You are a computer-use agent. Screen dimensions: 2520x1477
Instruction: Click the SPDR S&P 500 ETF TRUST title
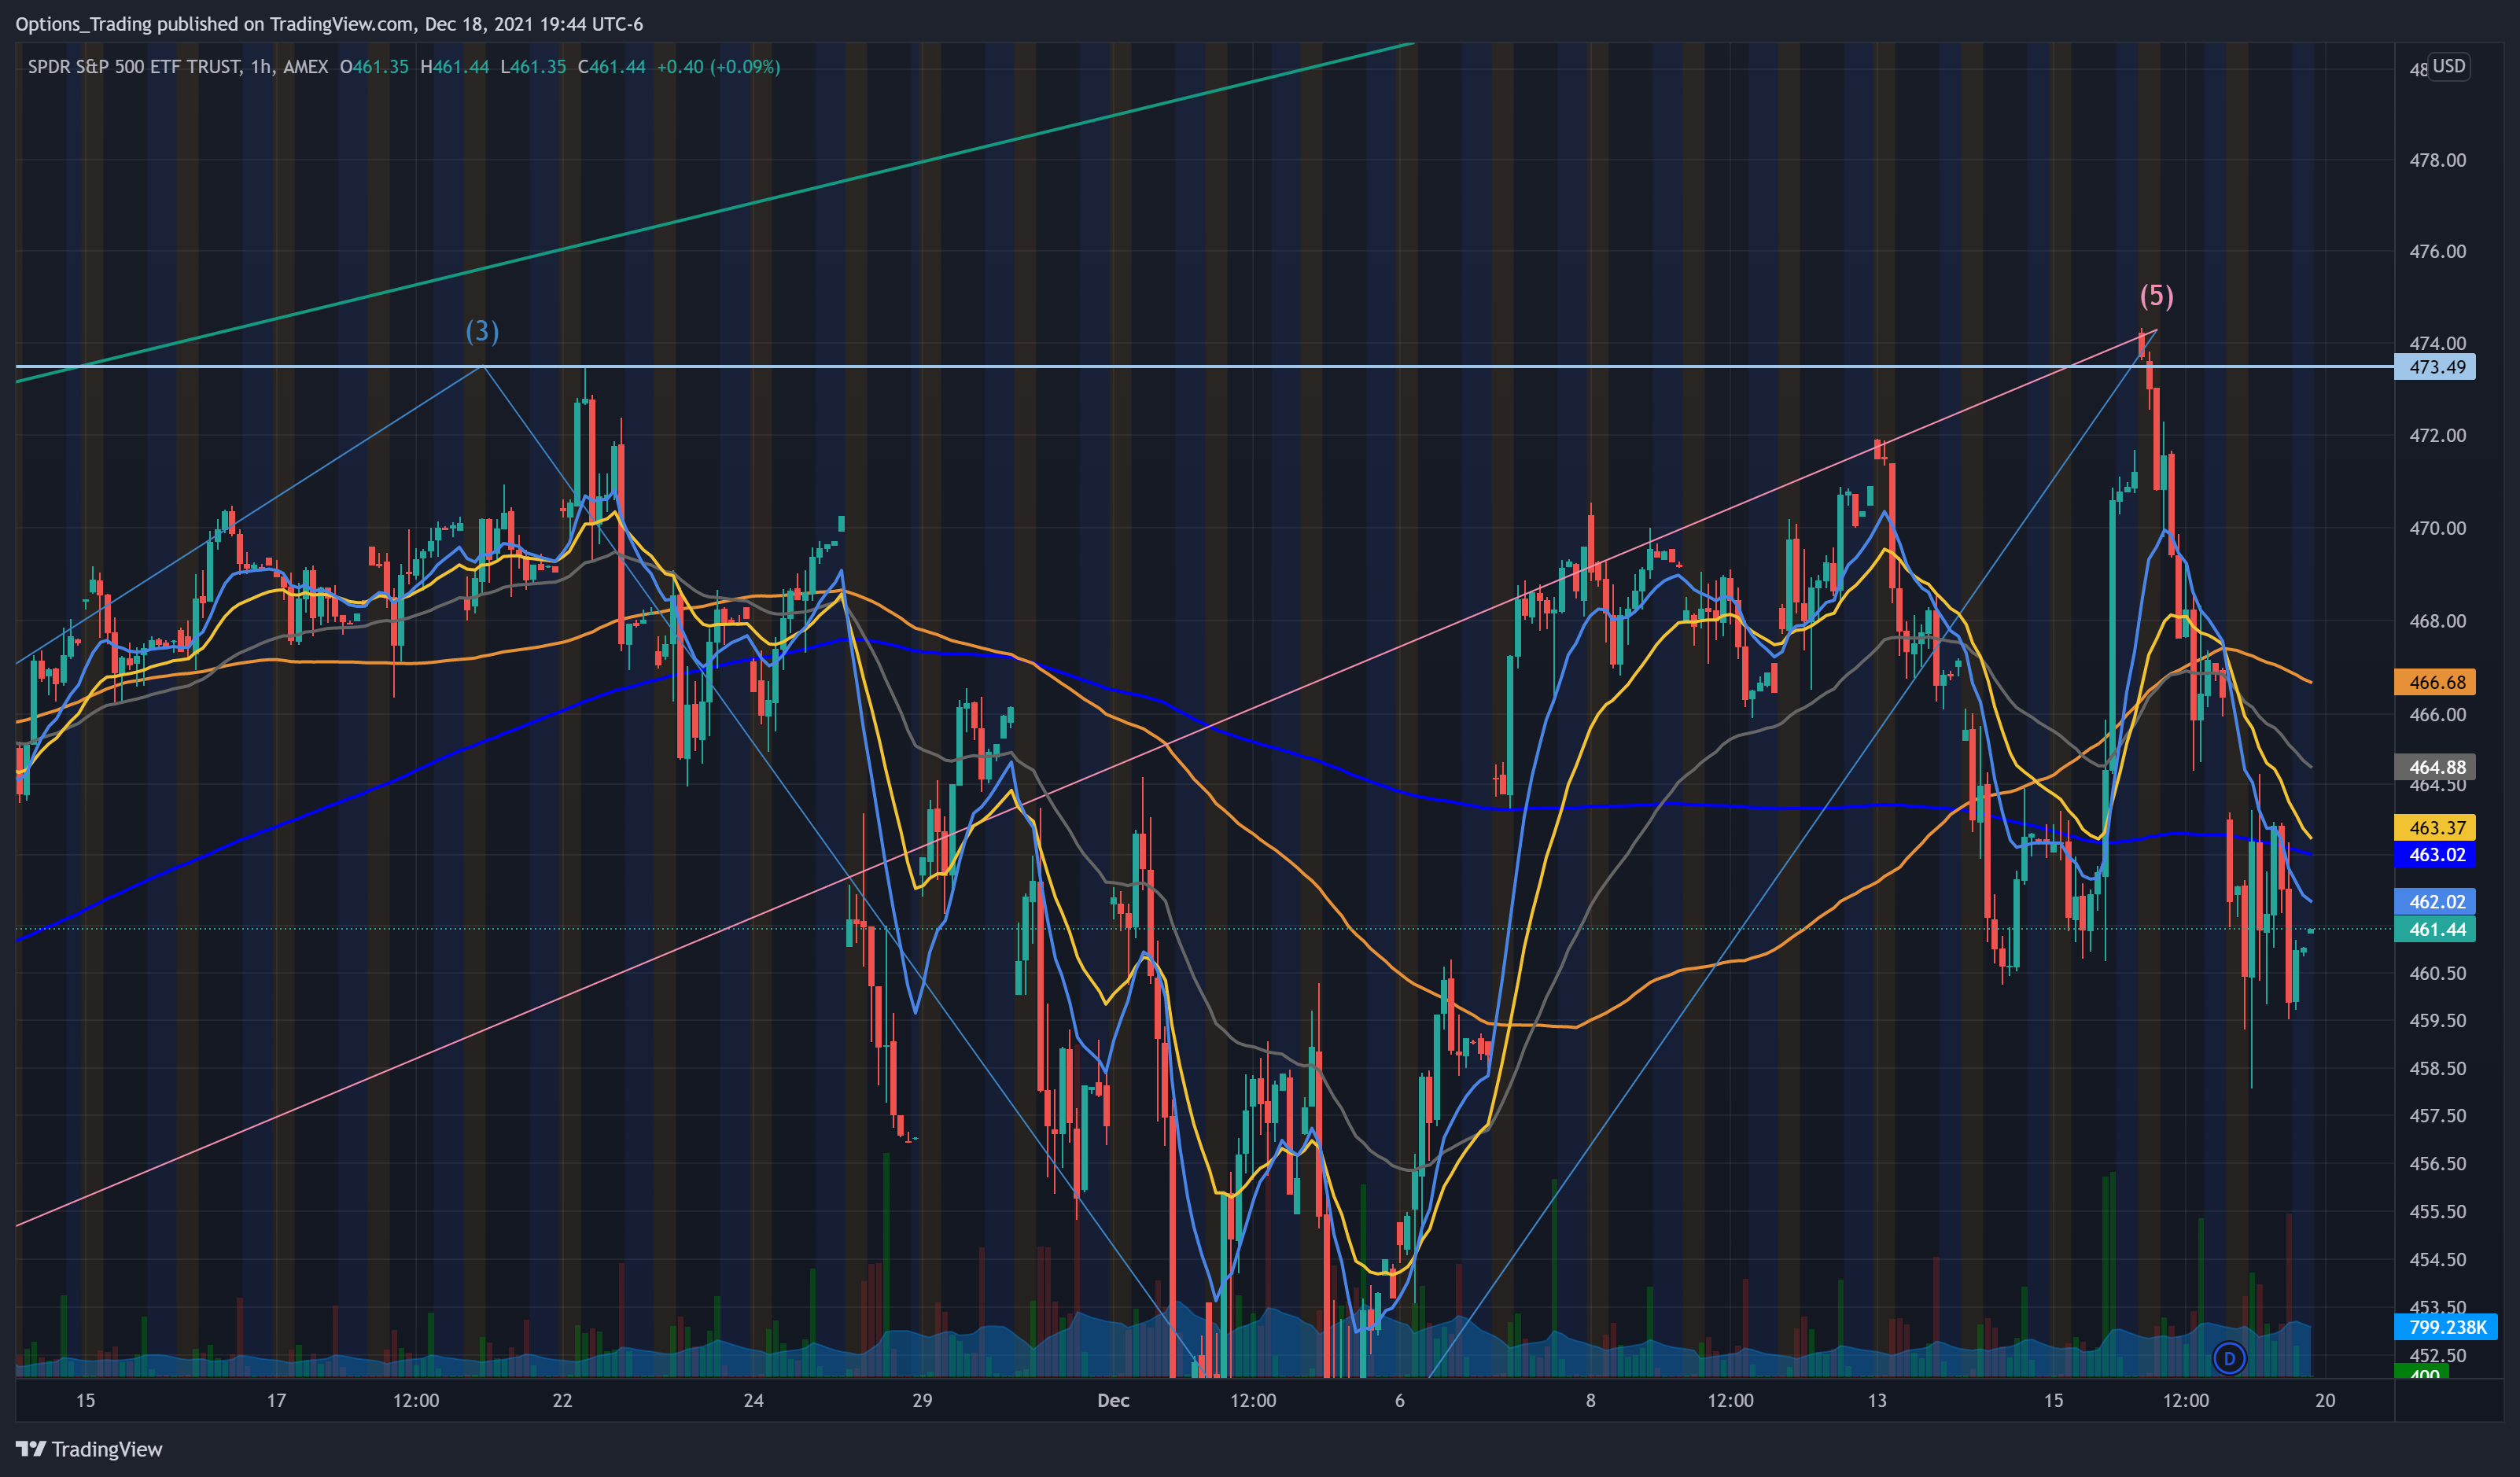click(x=134, y=67)
